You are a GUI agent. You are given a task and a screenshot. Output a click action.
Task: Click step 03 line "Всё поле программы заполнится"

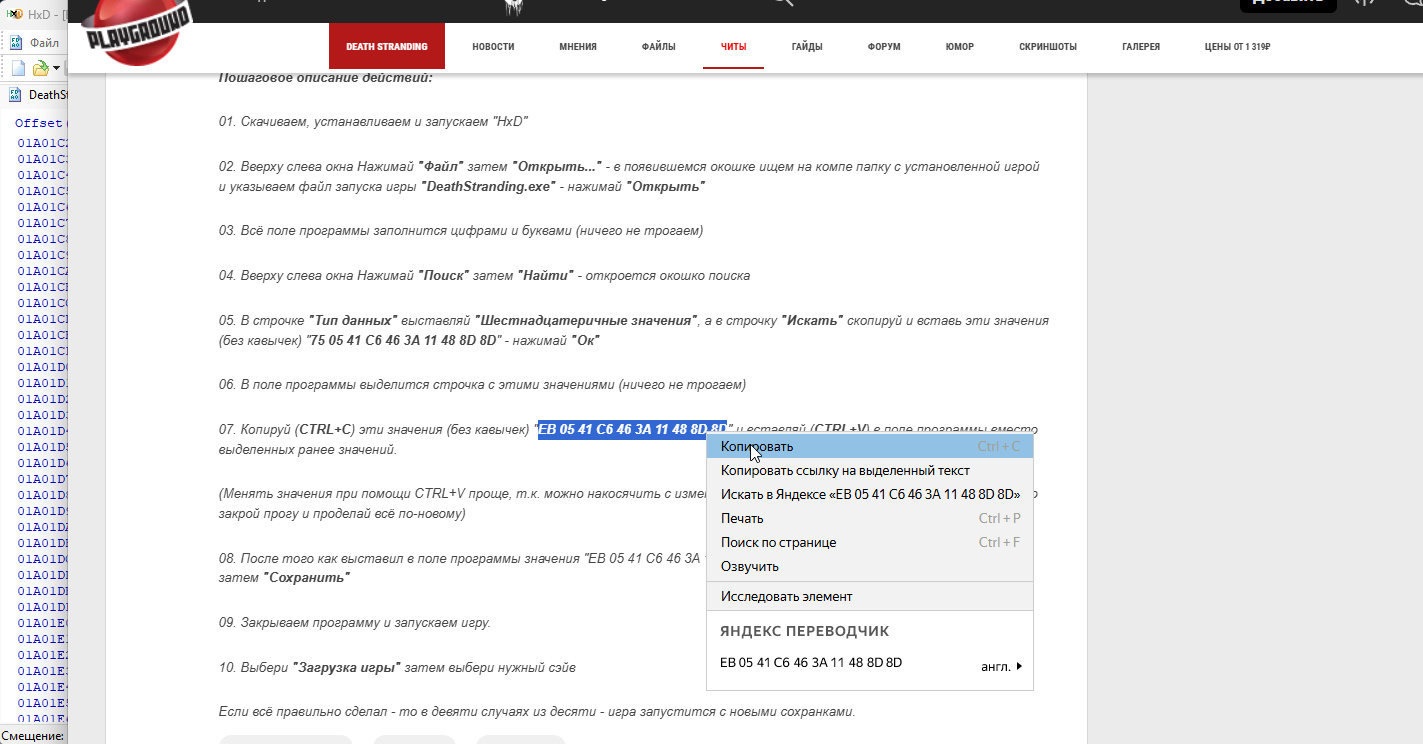tap(461, 230)
